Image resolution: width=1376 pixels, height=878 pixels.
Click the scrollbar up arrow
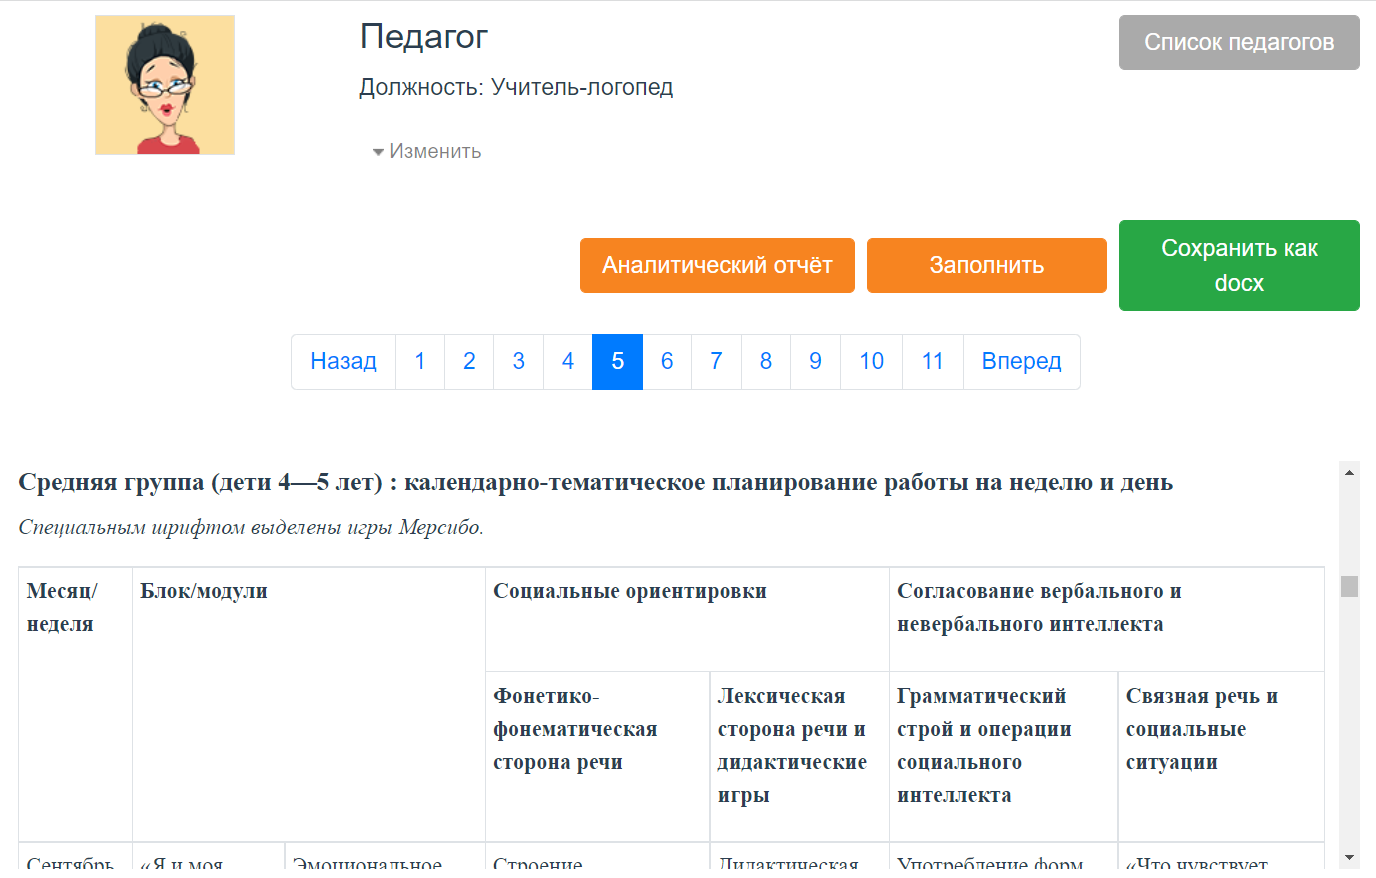pyautogui.click(x=1349, y=473)
